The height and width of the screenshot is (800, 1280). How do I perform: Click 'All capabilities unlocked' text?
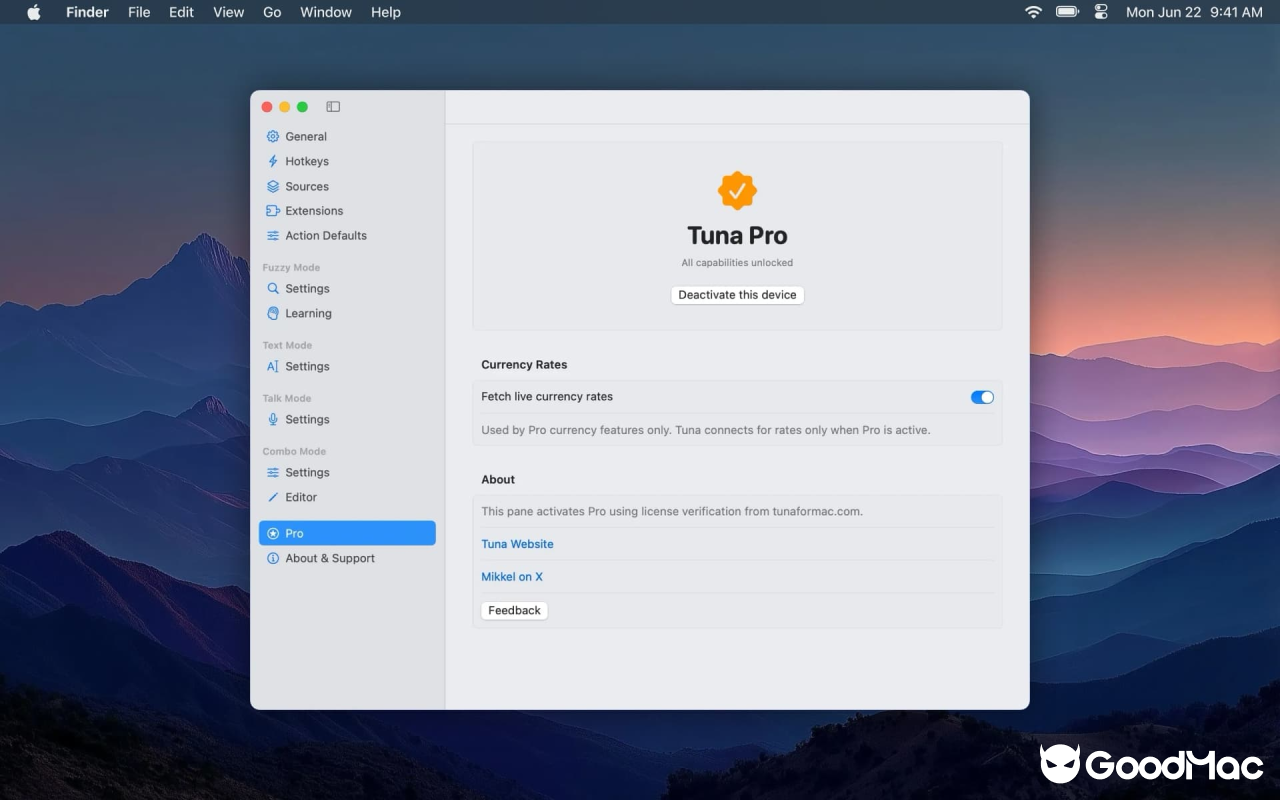pos(737,263)
